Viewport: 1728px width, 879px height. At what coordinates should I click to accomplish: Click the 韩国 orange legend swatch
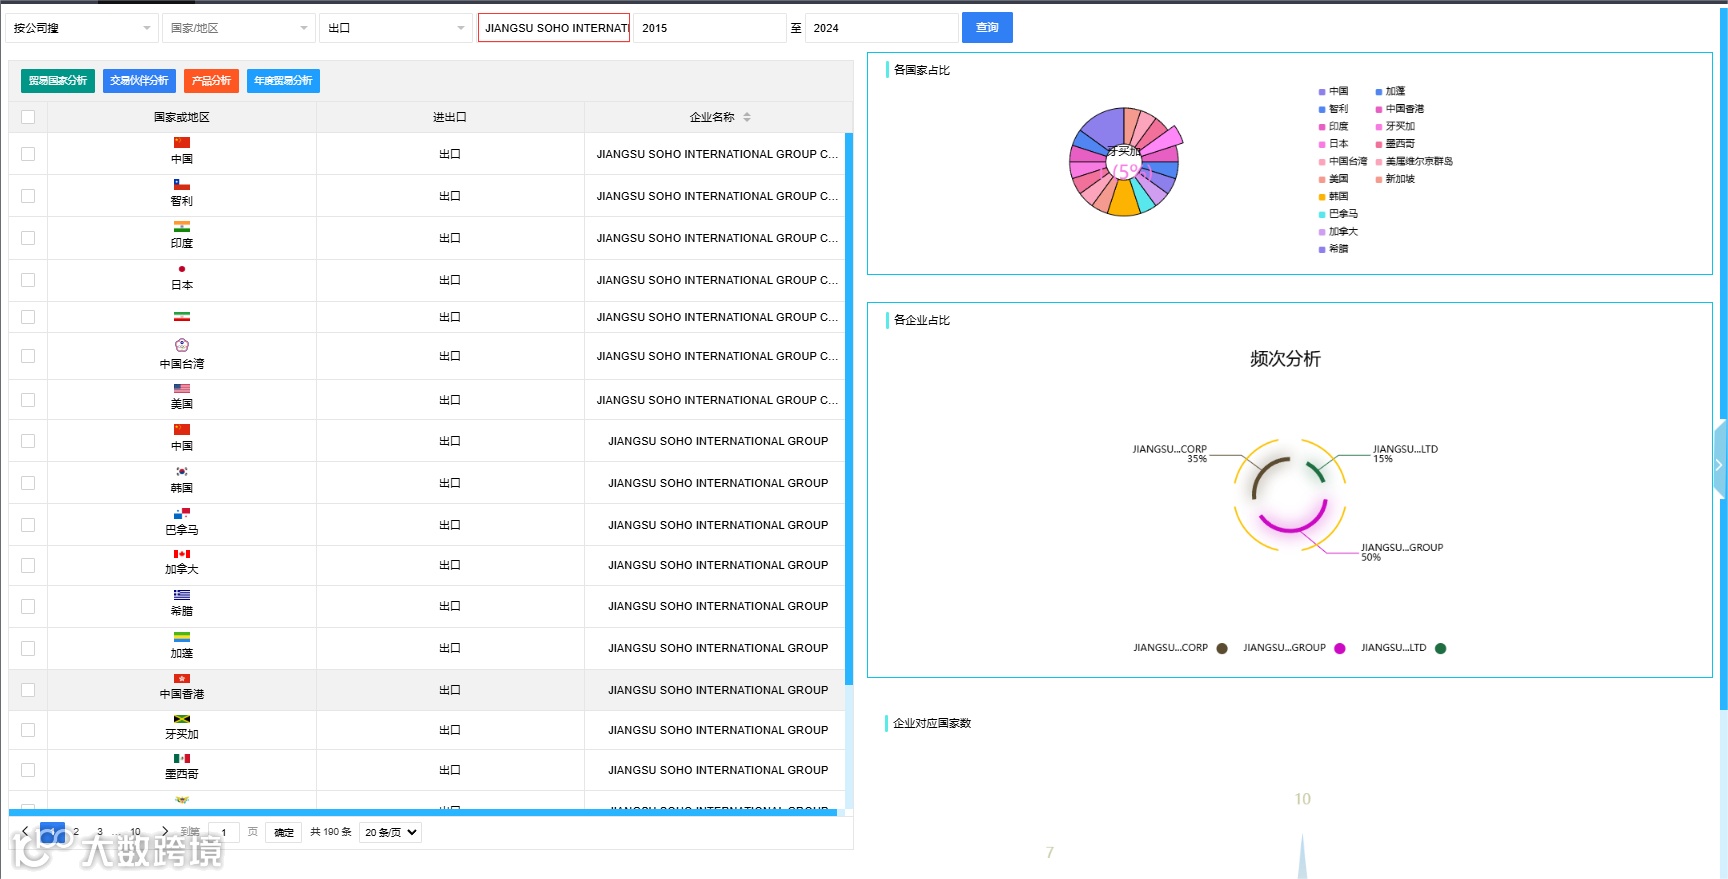[x=1322, y=197]
